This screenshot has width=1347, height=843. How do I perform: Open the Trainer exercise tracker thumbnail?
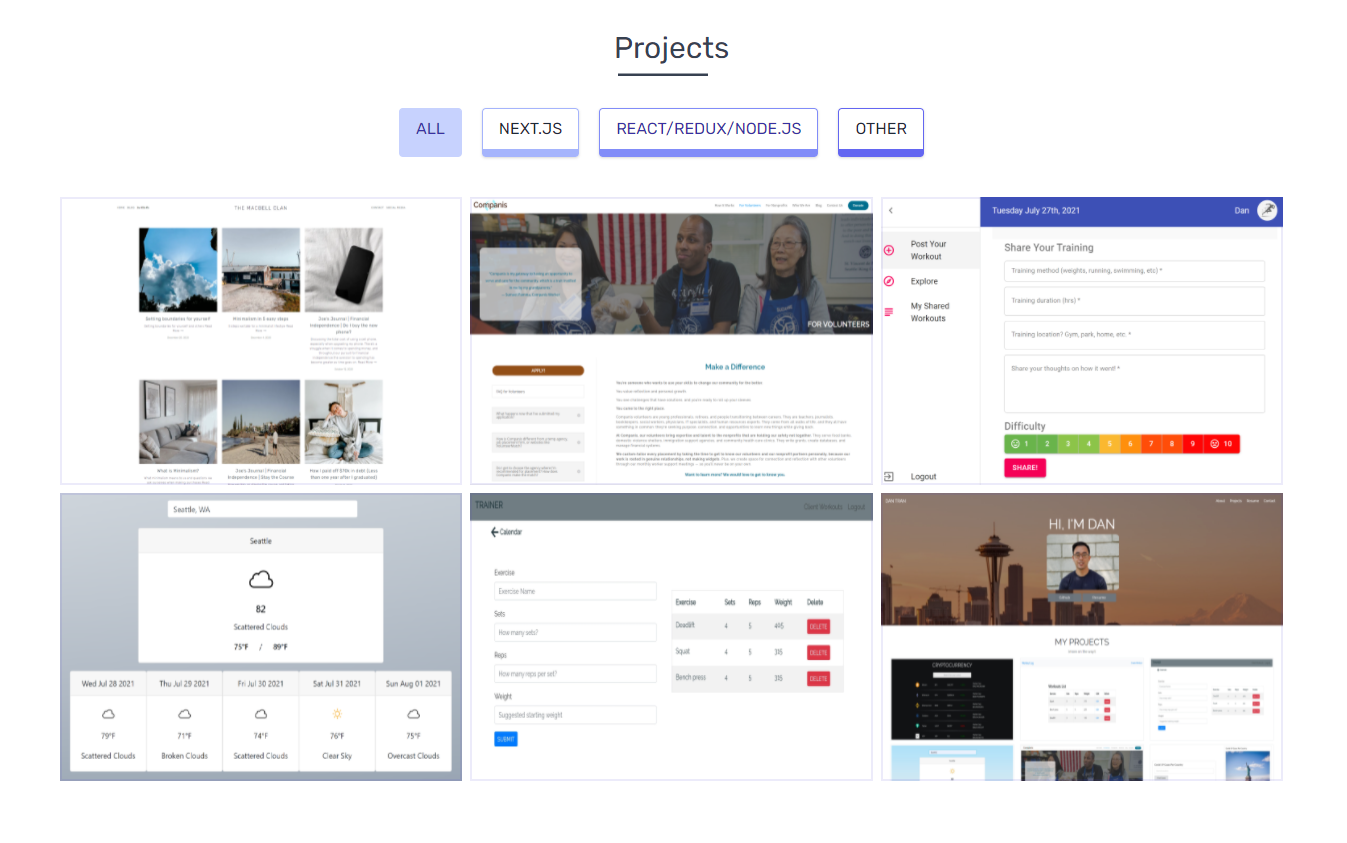pos(671,636)
